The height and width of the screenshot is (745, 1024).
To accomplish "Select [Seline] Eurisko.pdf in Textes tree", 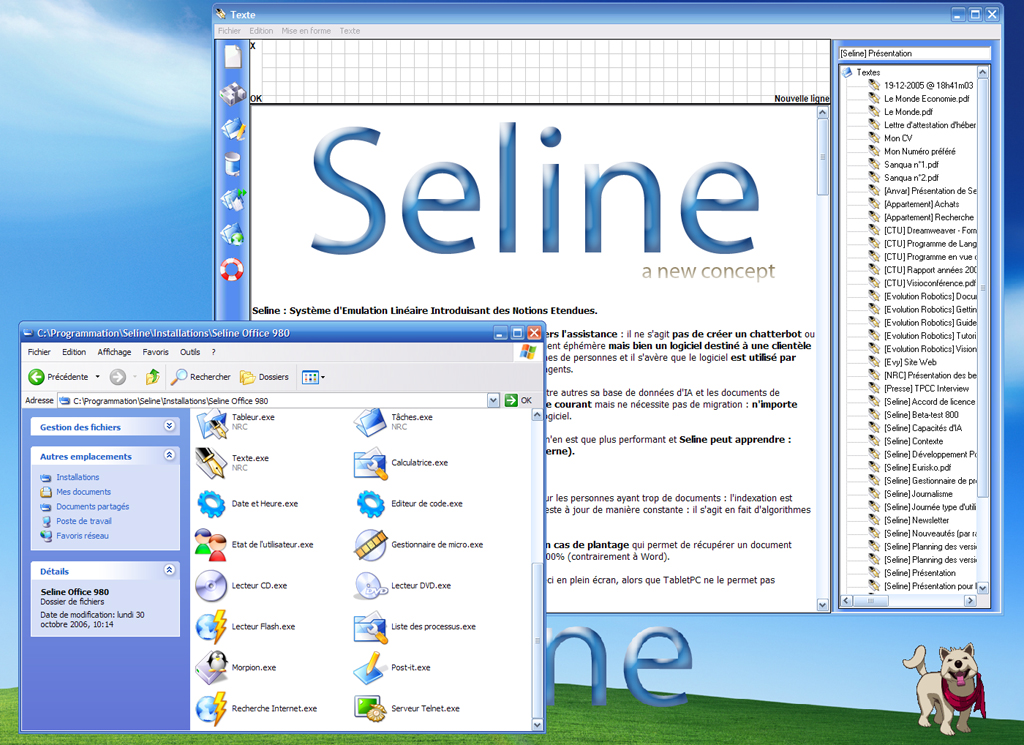I will [x=917, y=468].
